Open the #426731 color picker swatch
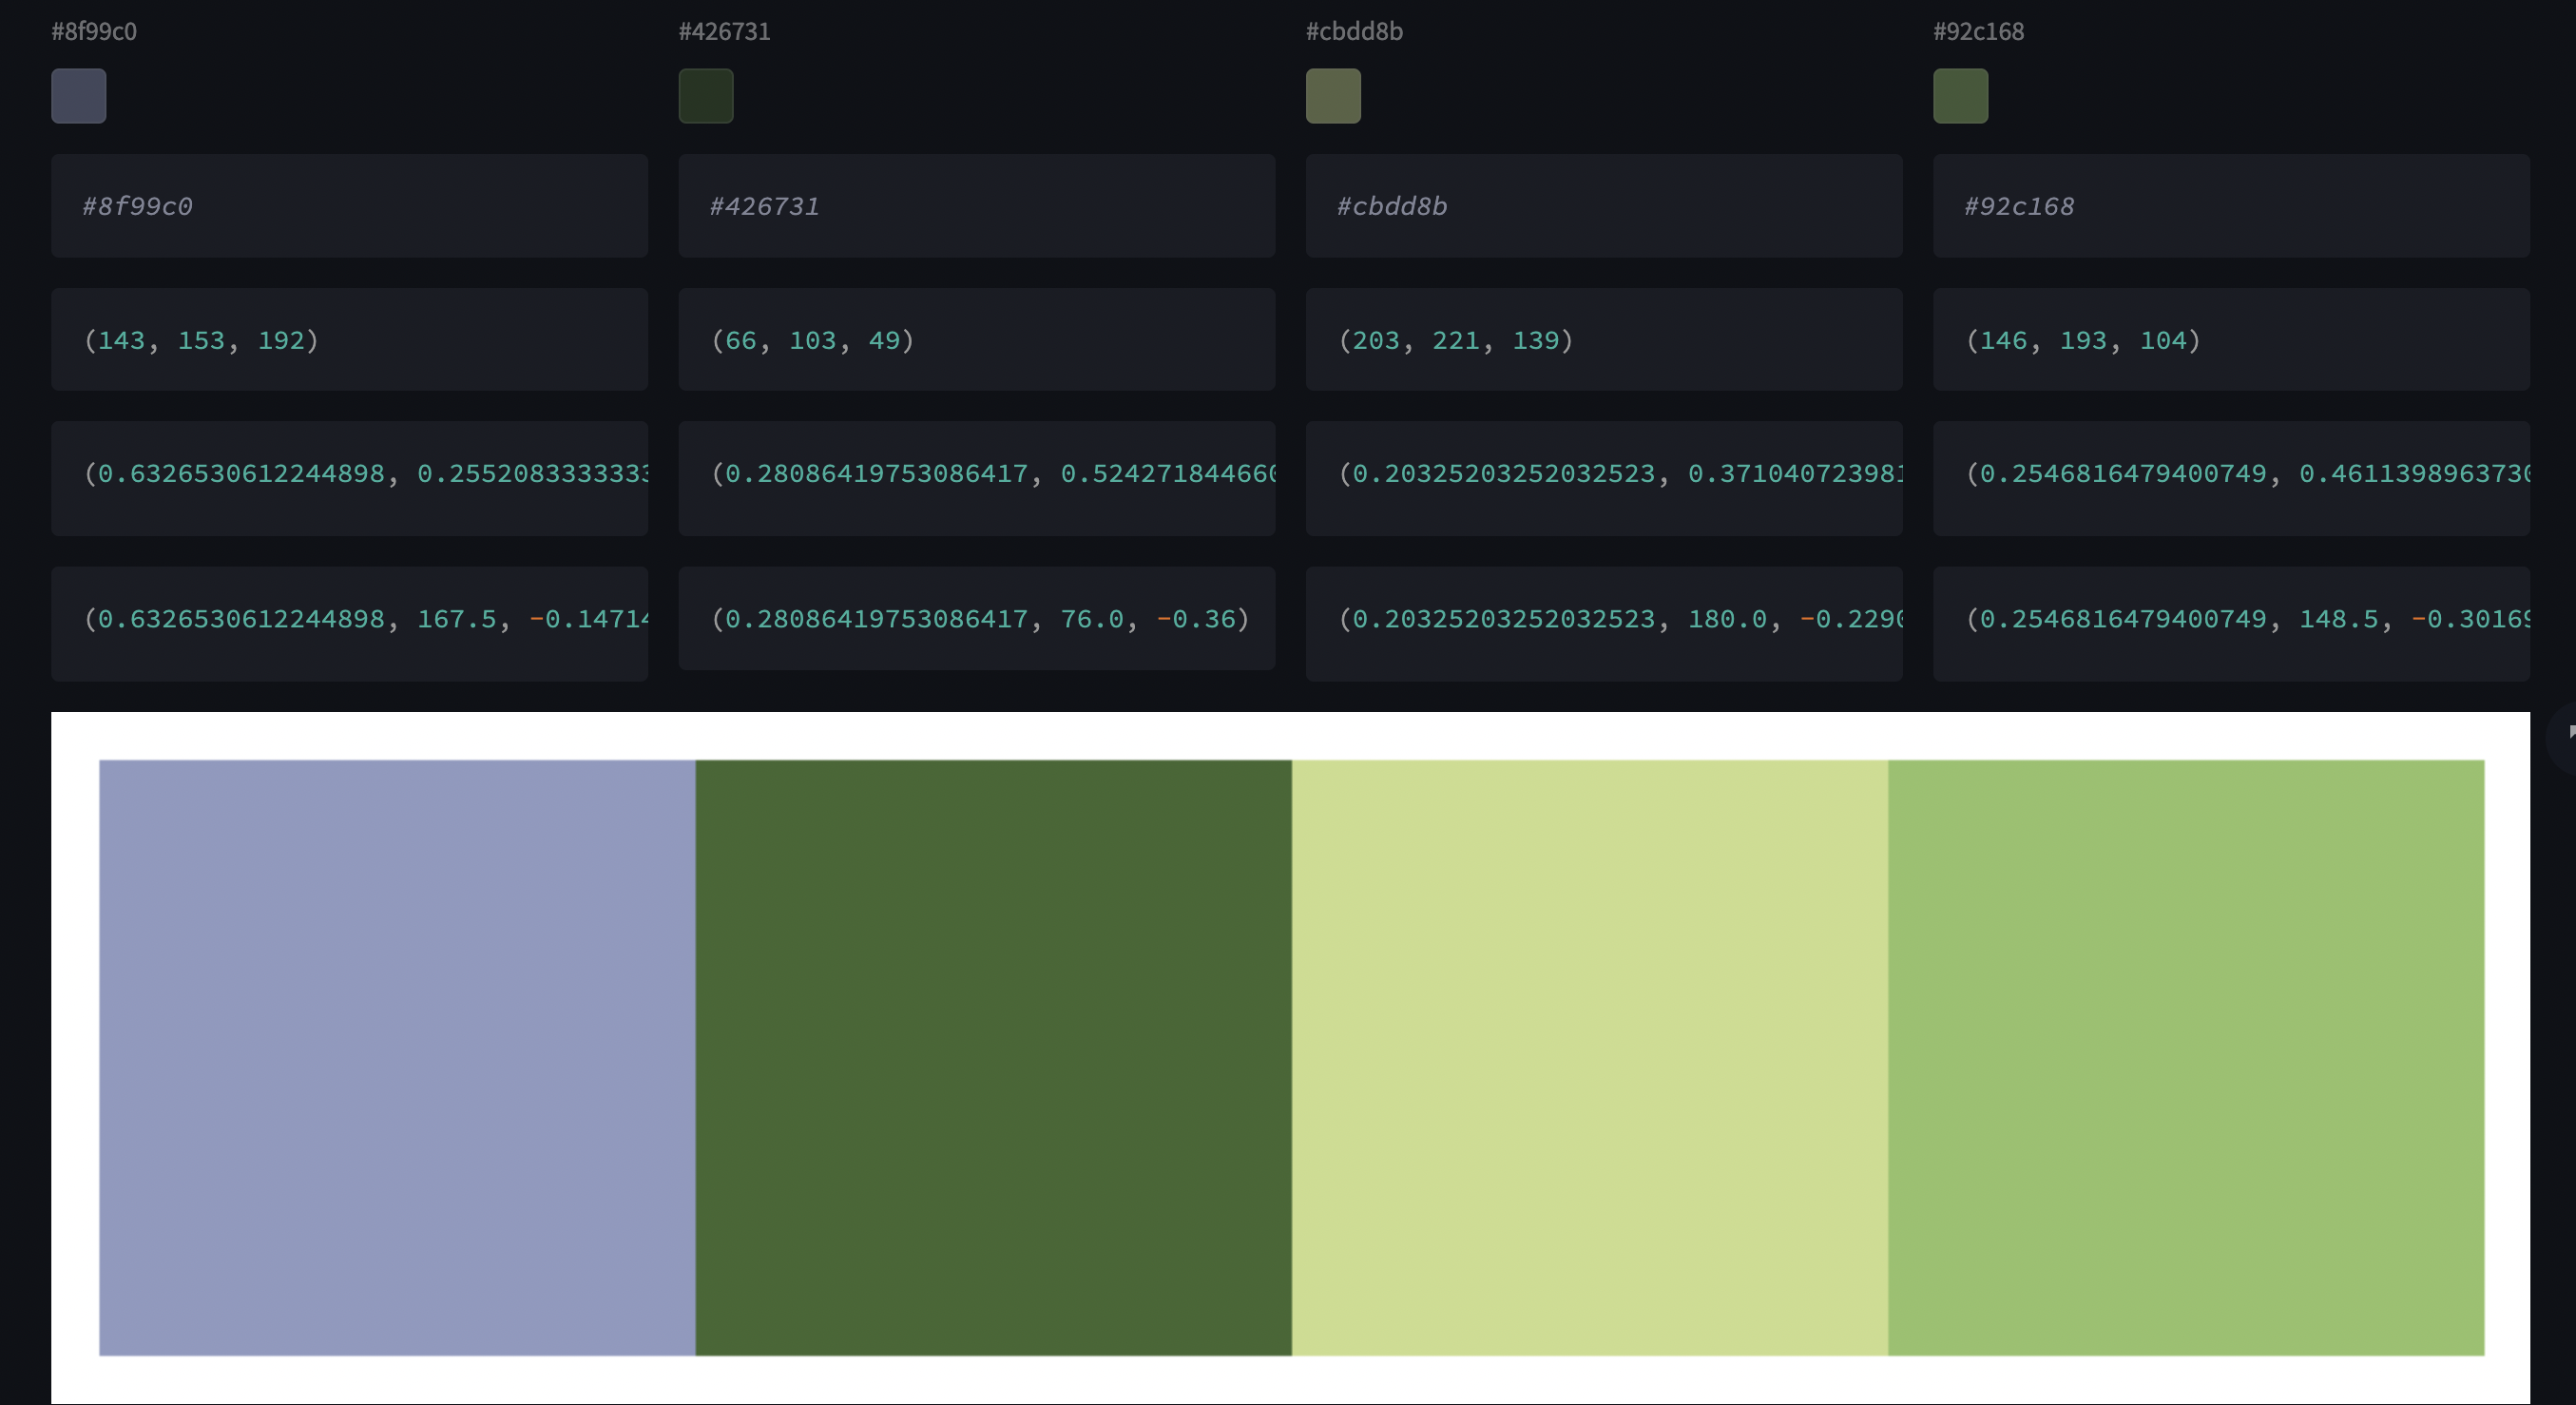The height and width of the screenshot is (1405, 2576). pyautogui.click(x=706, y=96)
